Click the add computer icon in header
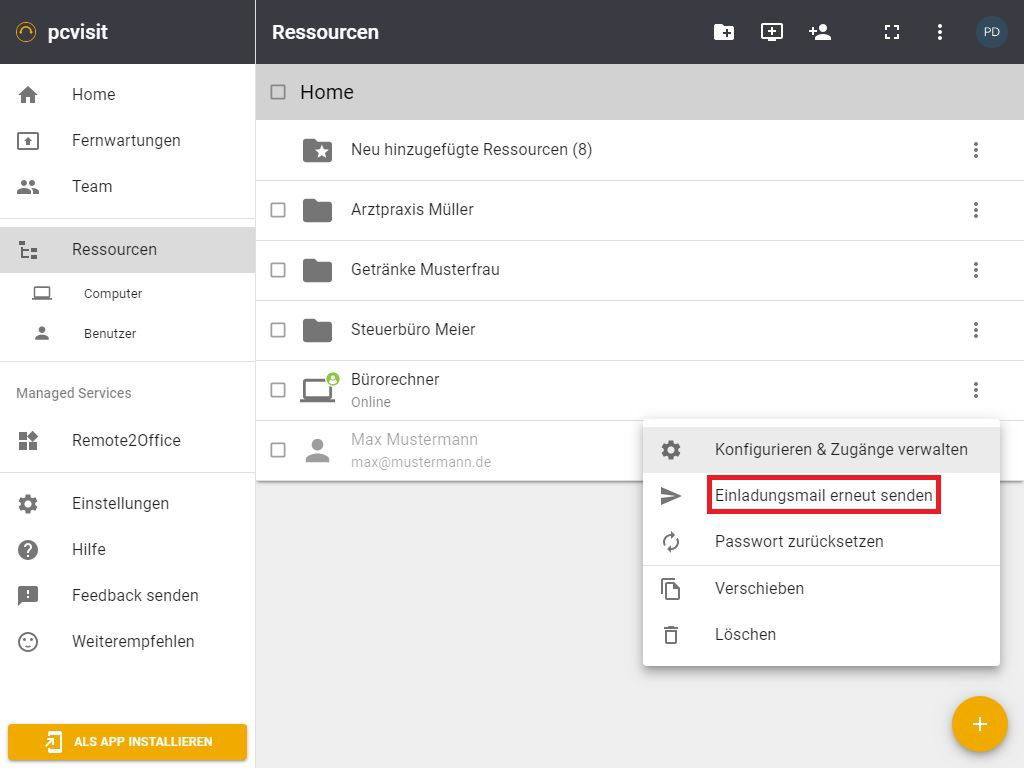Viewport: 1024px width, 768px height. click(x=772, y=32)
